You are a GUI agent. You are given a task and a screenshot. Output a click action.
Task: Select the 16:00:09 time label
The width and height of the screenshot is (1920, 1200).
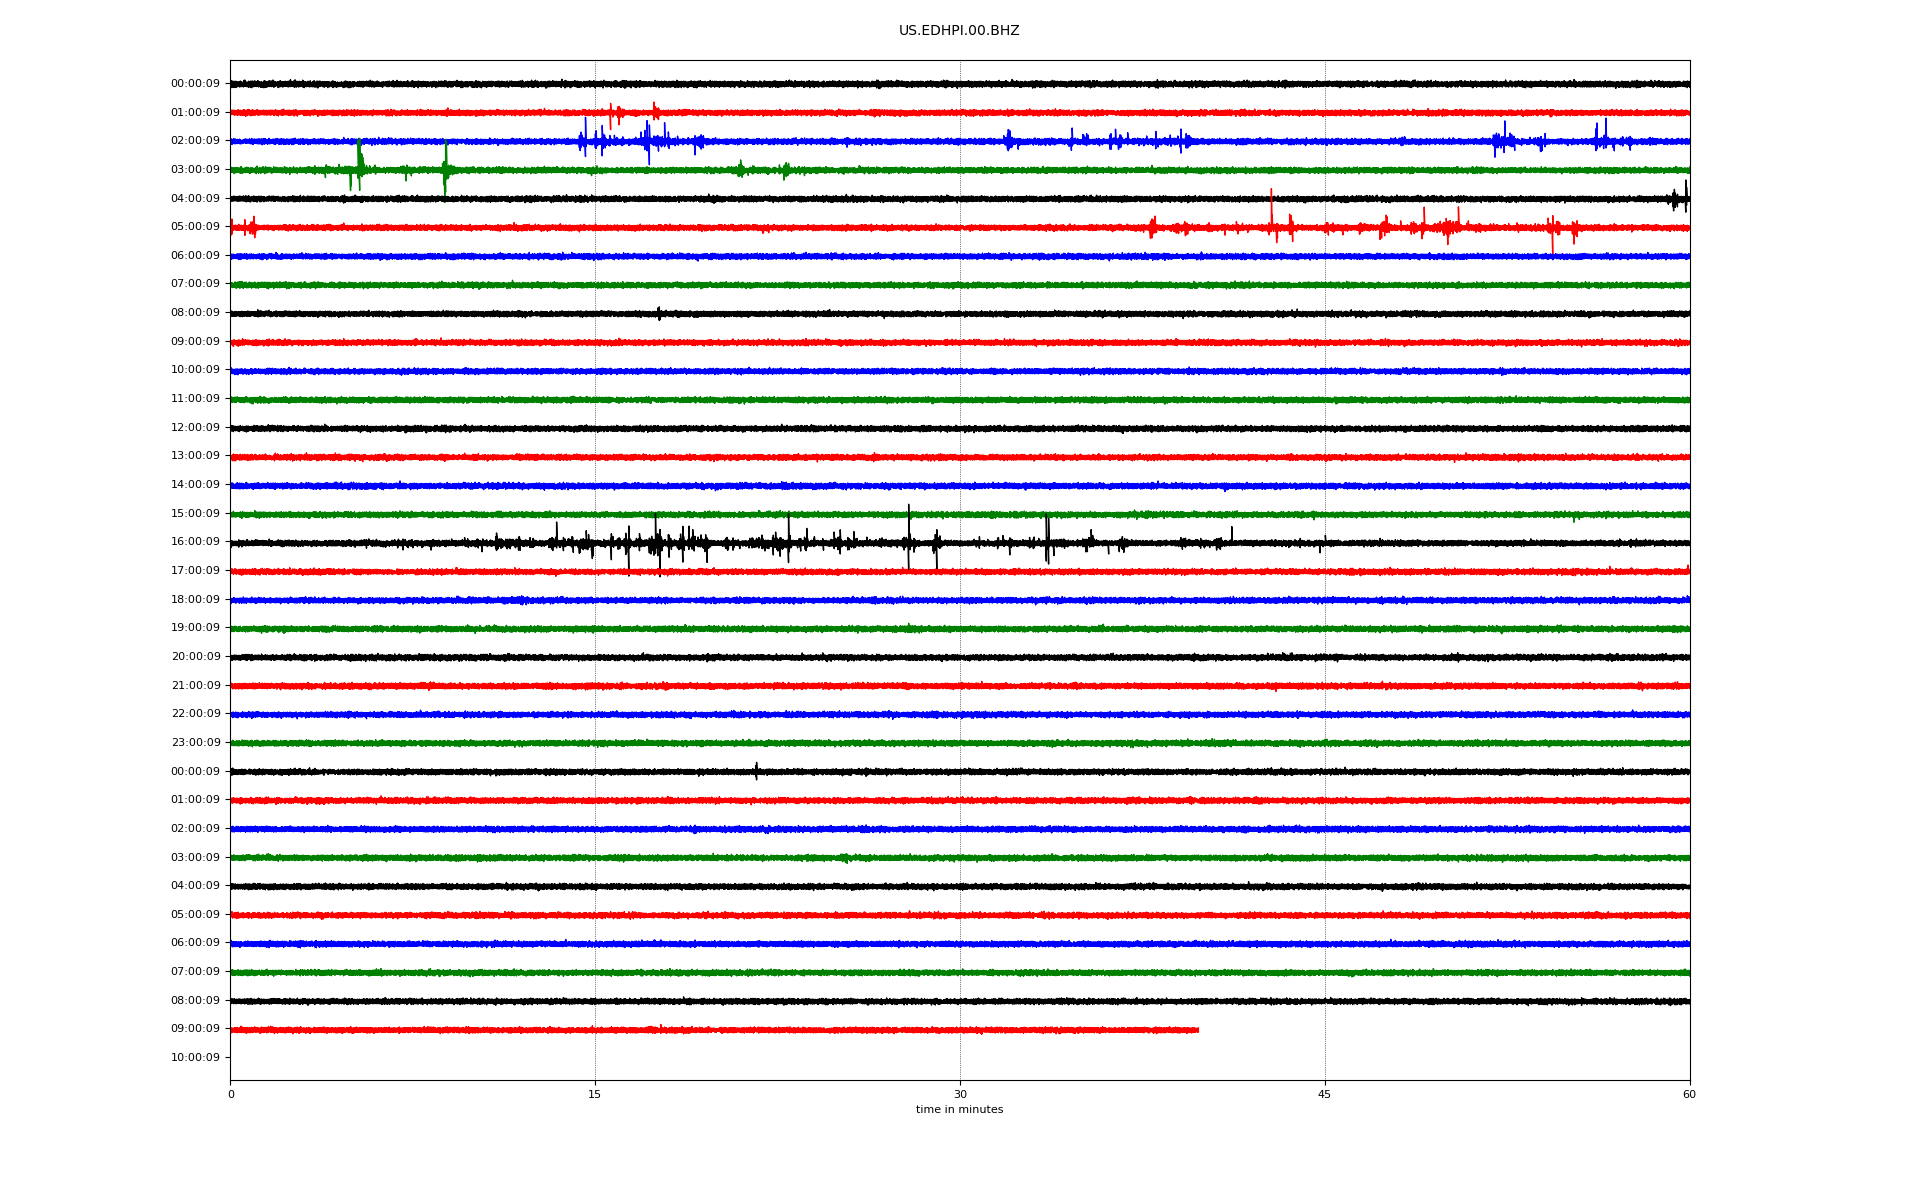(195, 542)
